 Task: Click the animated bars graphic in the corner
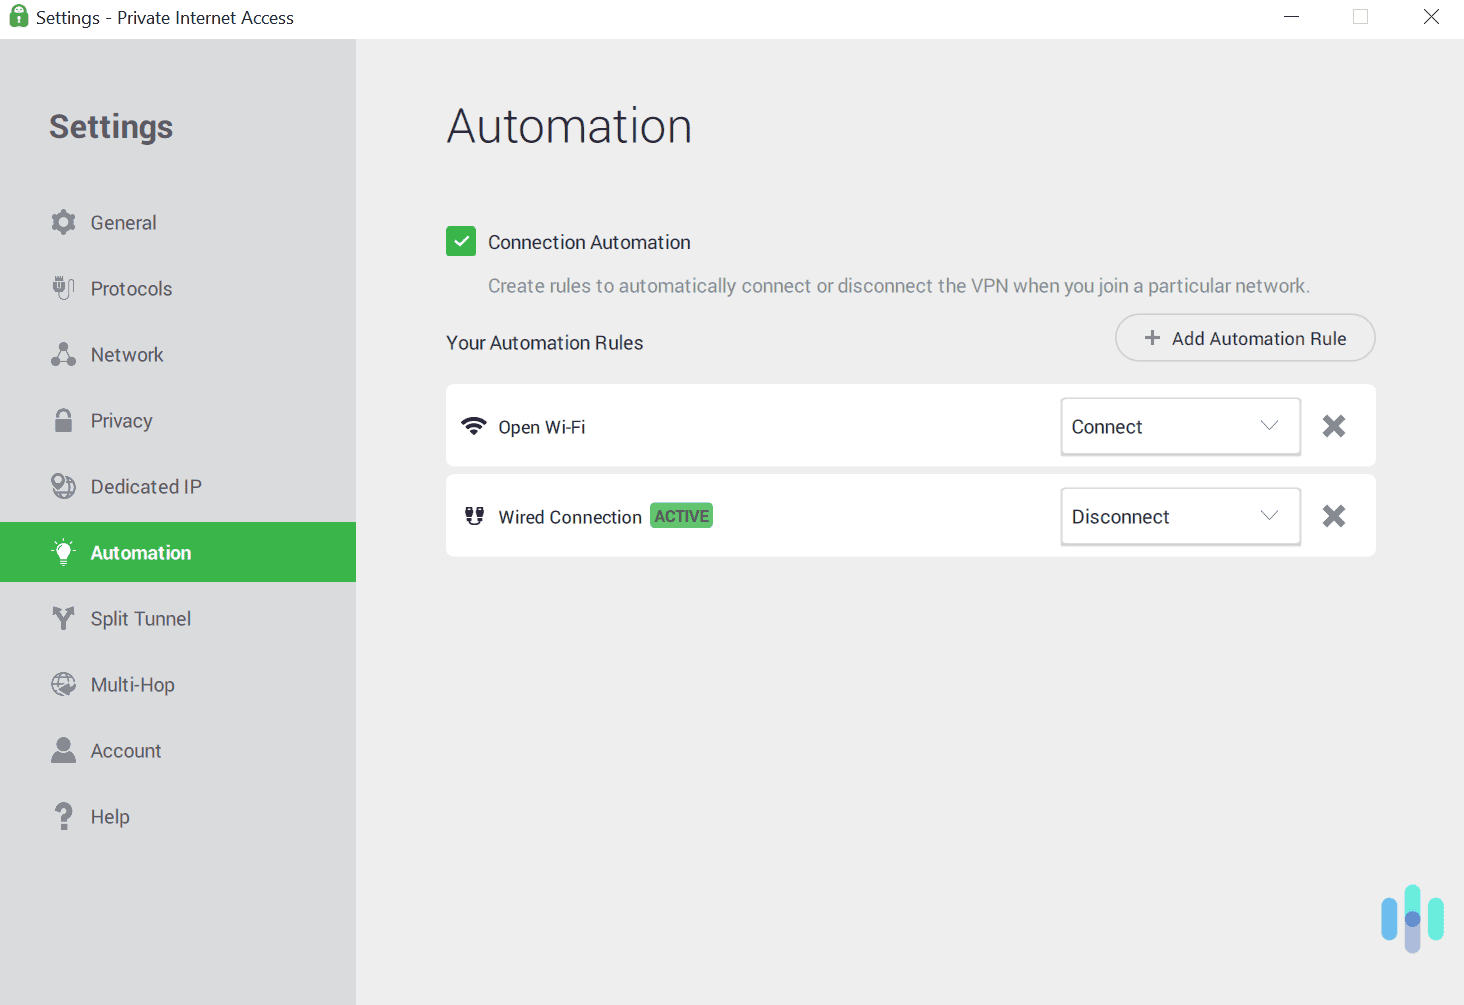pos(1412,918)
